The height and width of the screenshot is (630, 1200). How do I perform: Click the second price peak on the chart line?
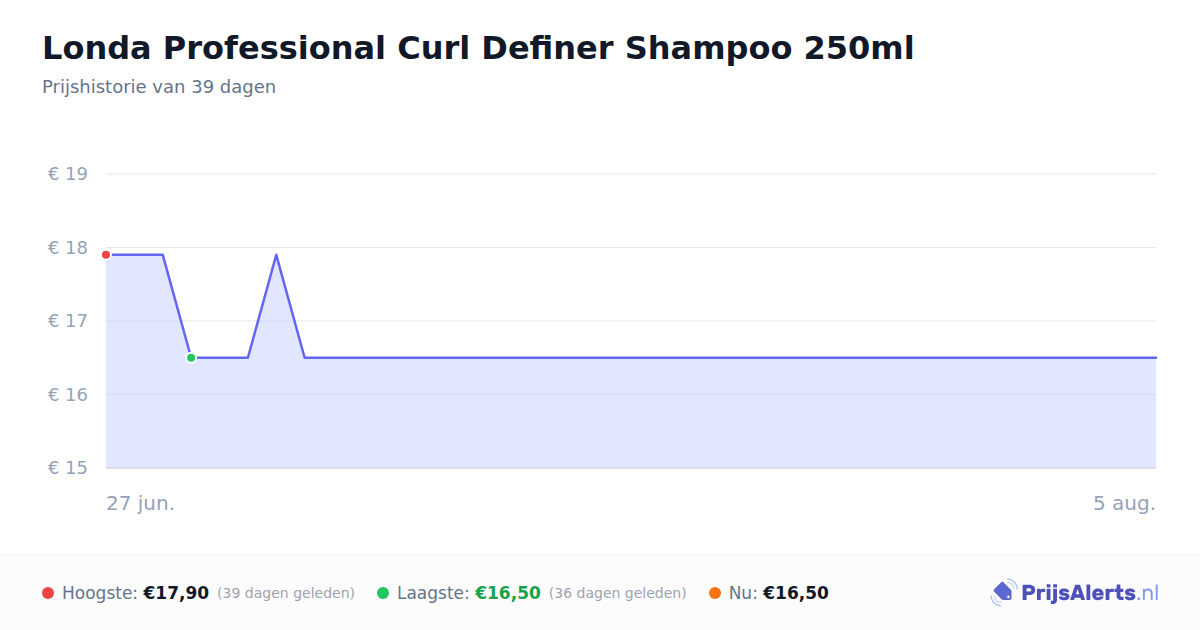(276, 255)
